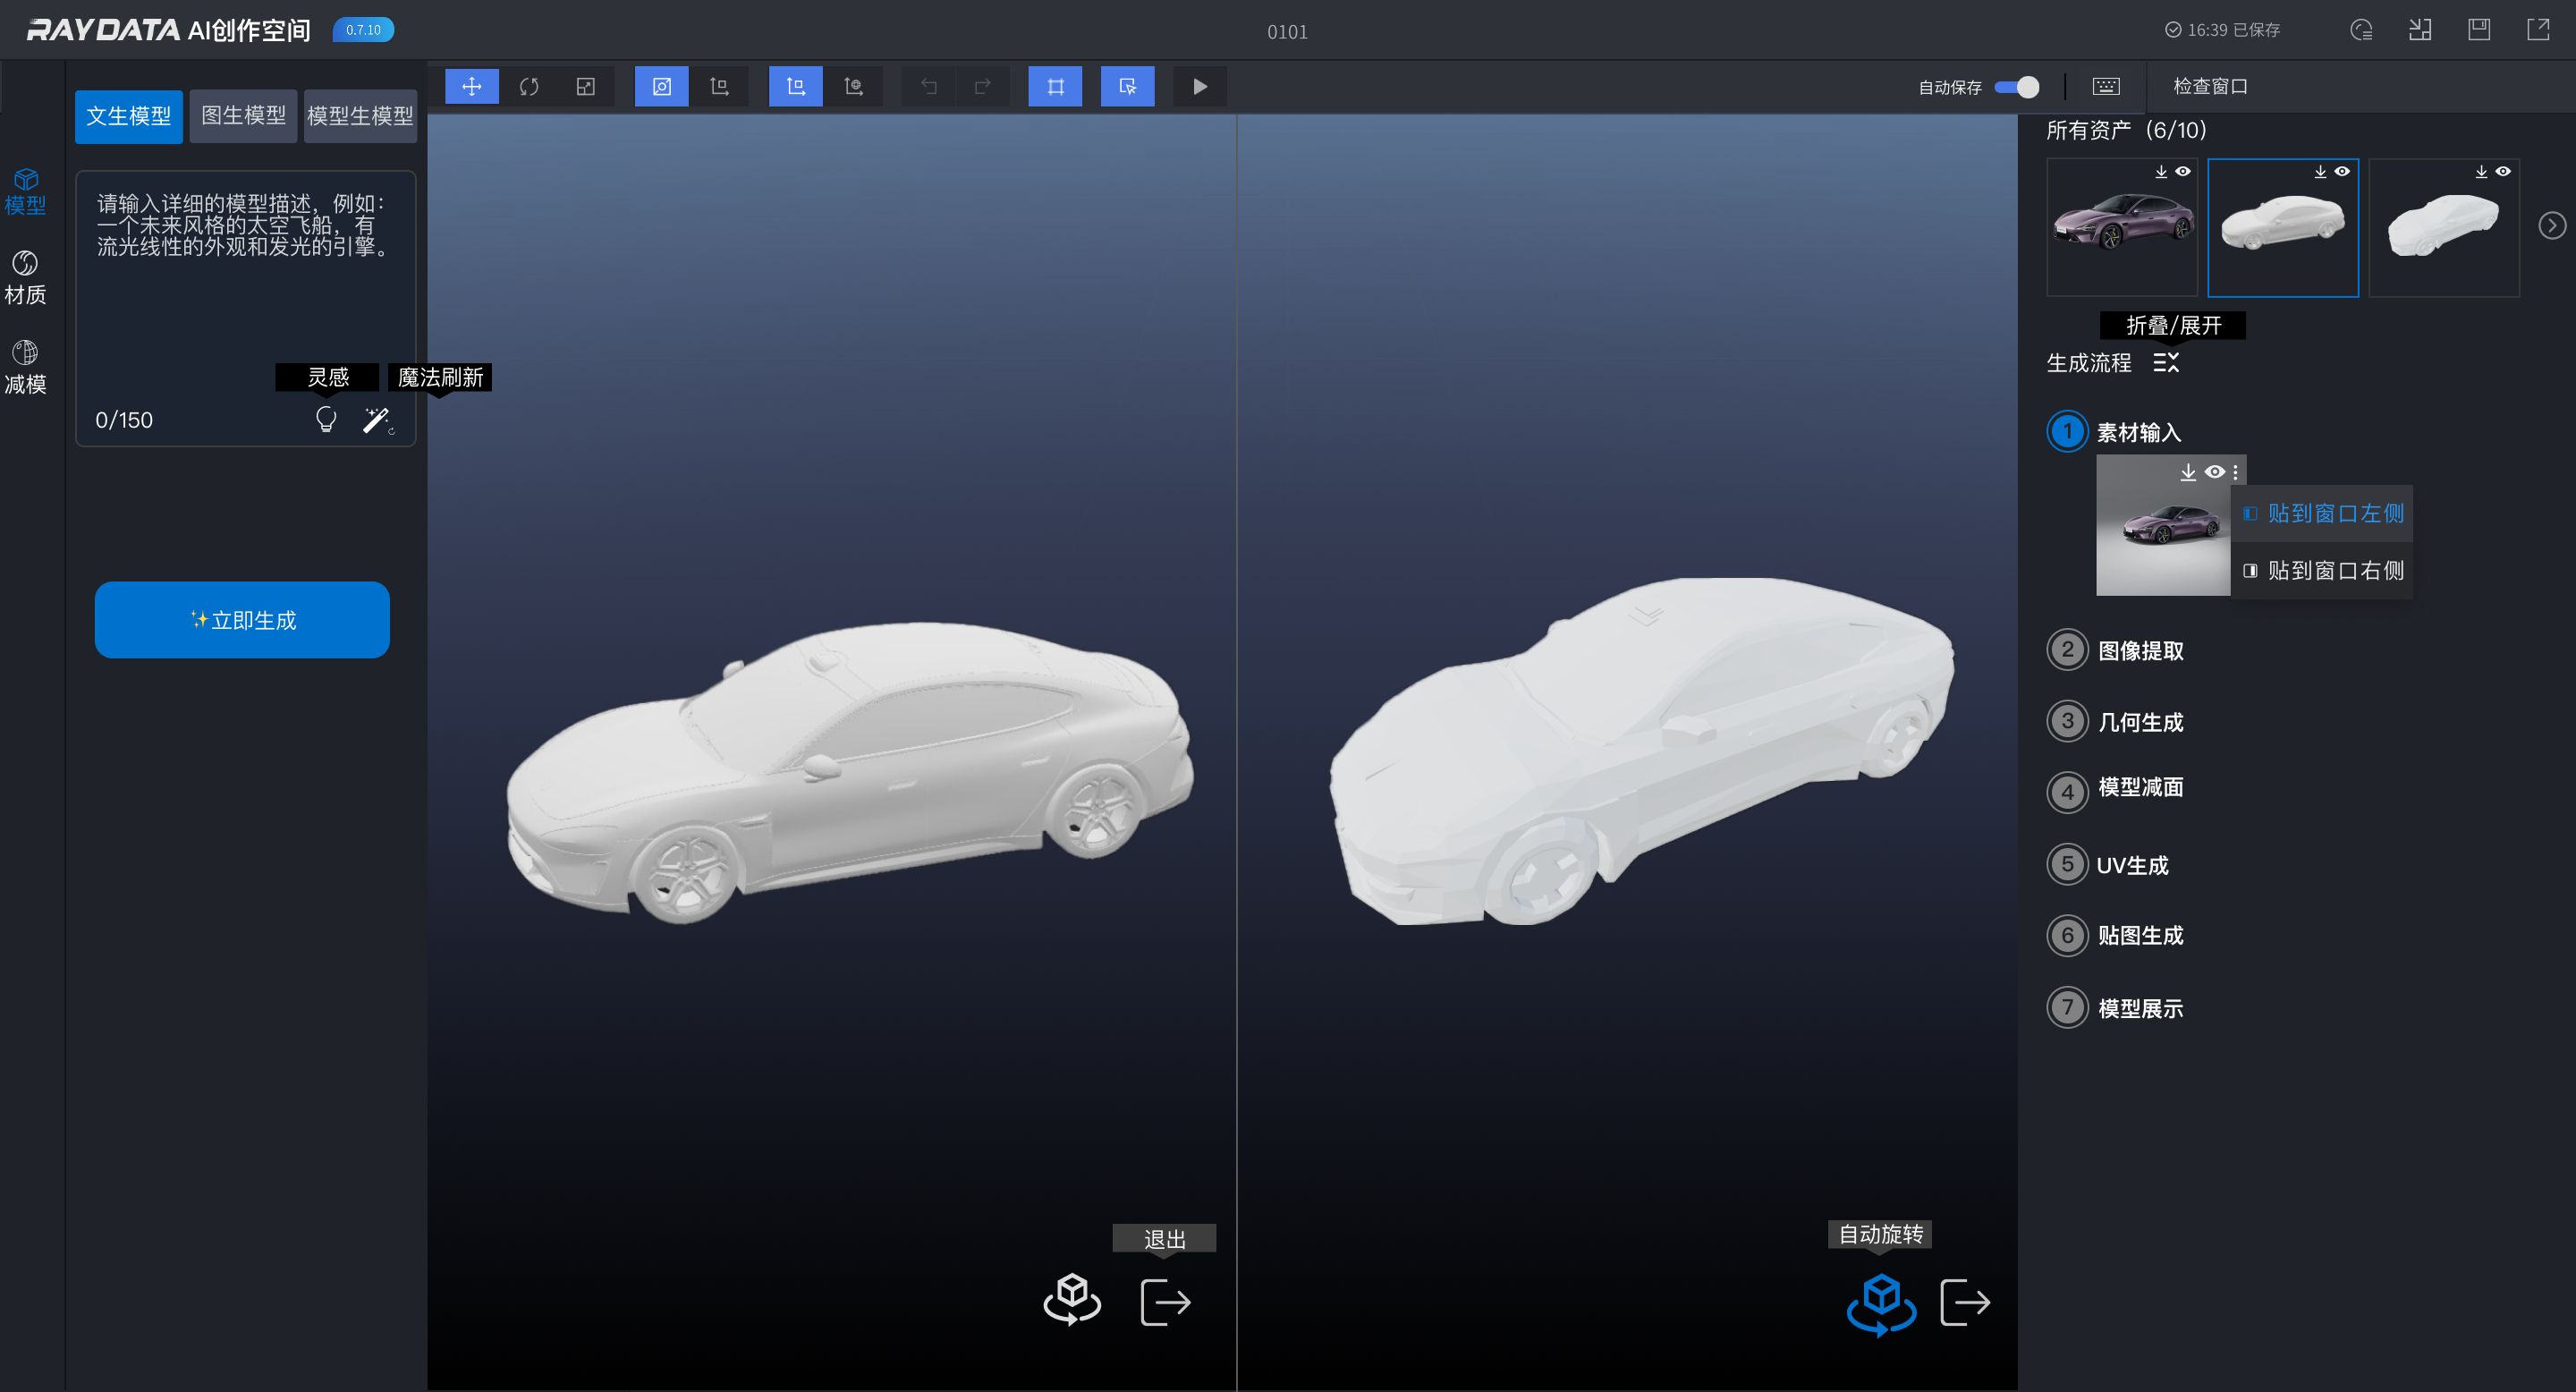Open the 减模 sidebar section
Viewport: 2576px width, 1392px height.
25,367
